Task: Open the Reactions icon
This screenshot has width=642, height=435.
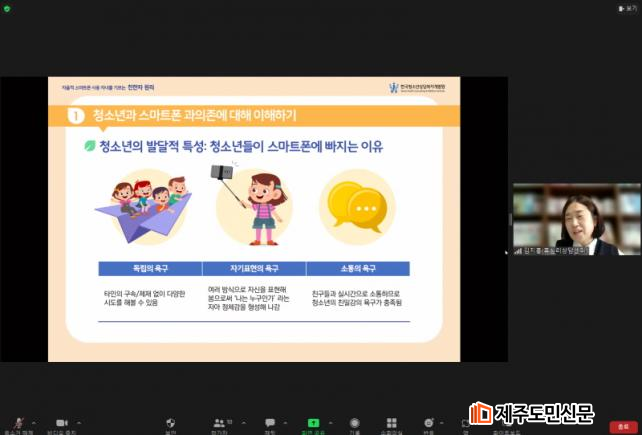Action: tap(428, 422)
